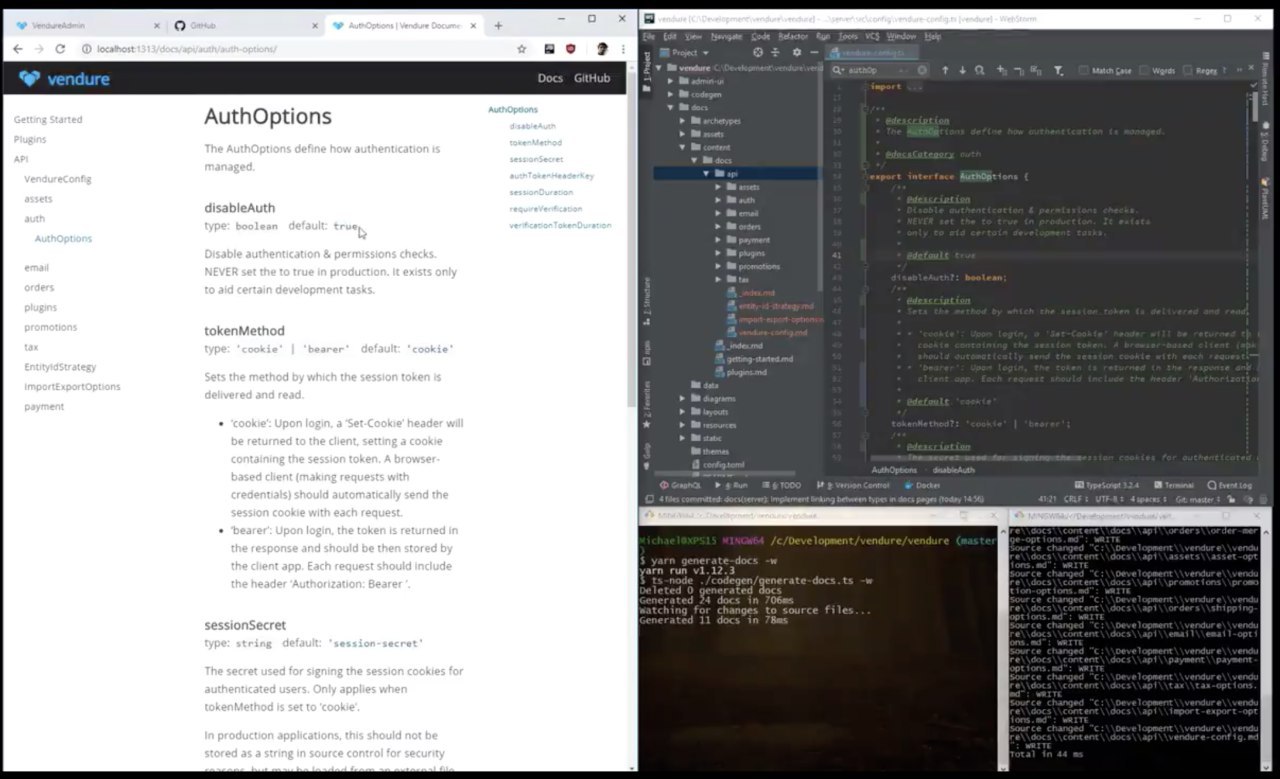Viewport: 1280px width, 779px height.
Task: Click the authOp search input
Action: (x=879, y=71)
